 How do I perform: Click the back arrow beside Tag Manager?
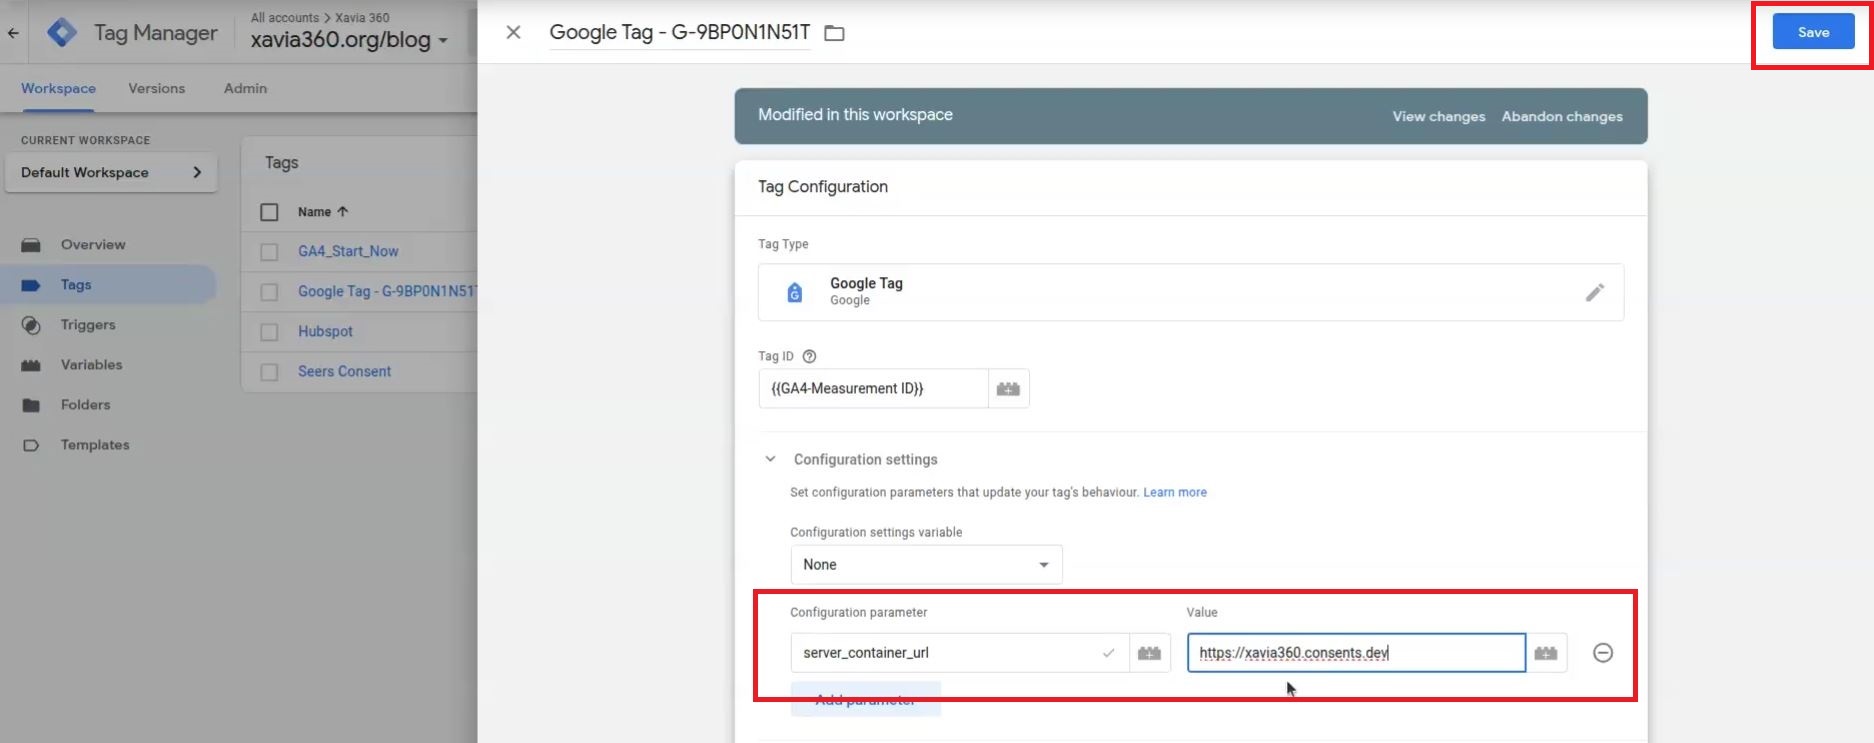coord(13,33)
